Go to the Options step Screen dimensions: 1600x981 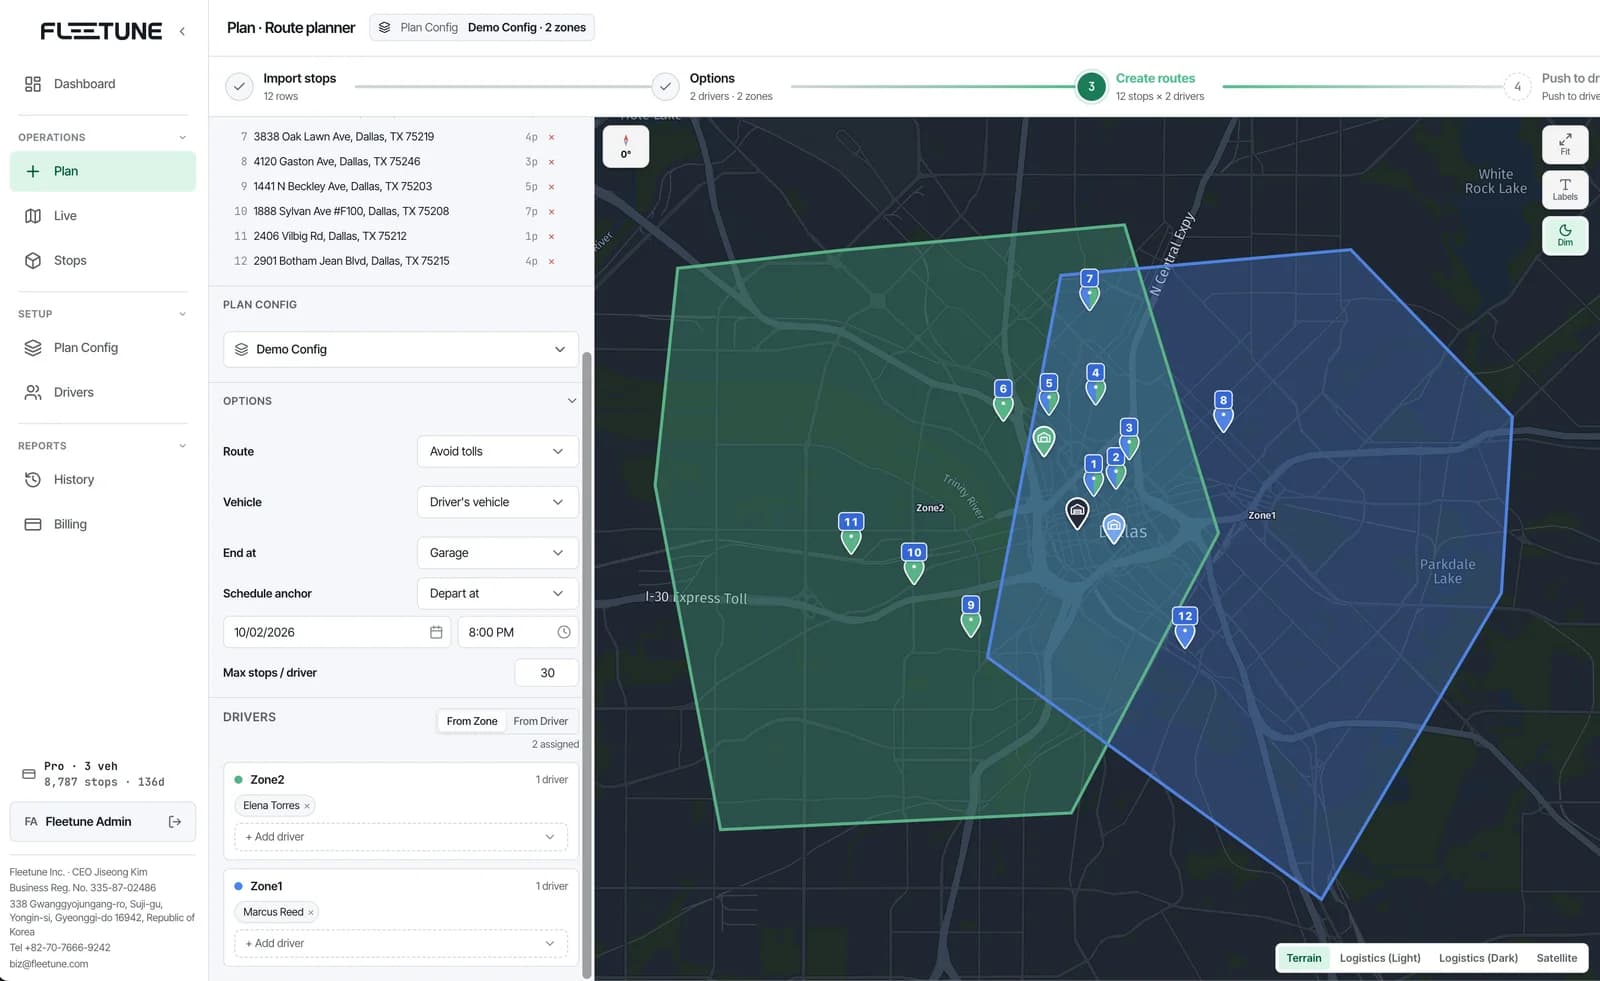click(713, 87)
